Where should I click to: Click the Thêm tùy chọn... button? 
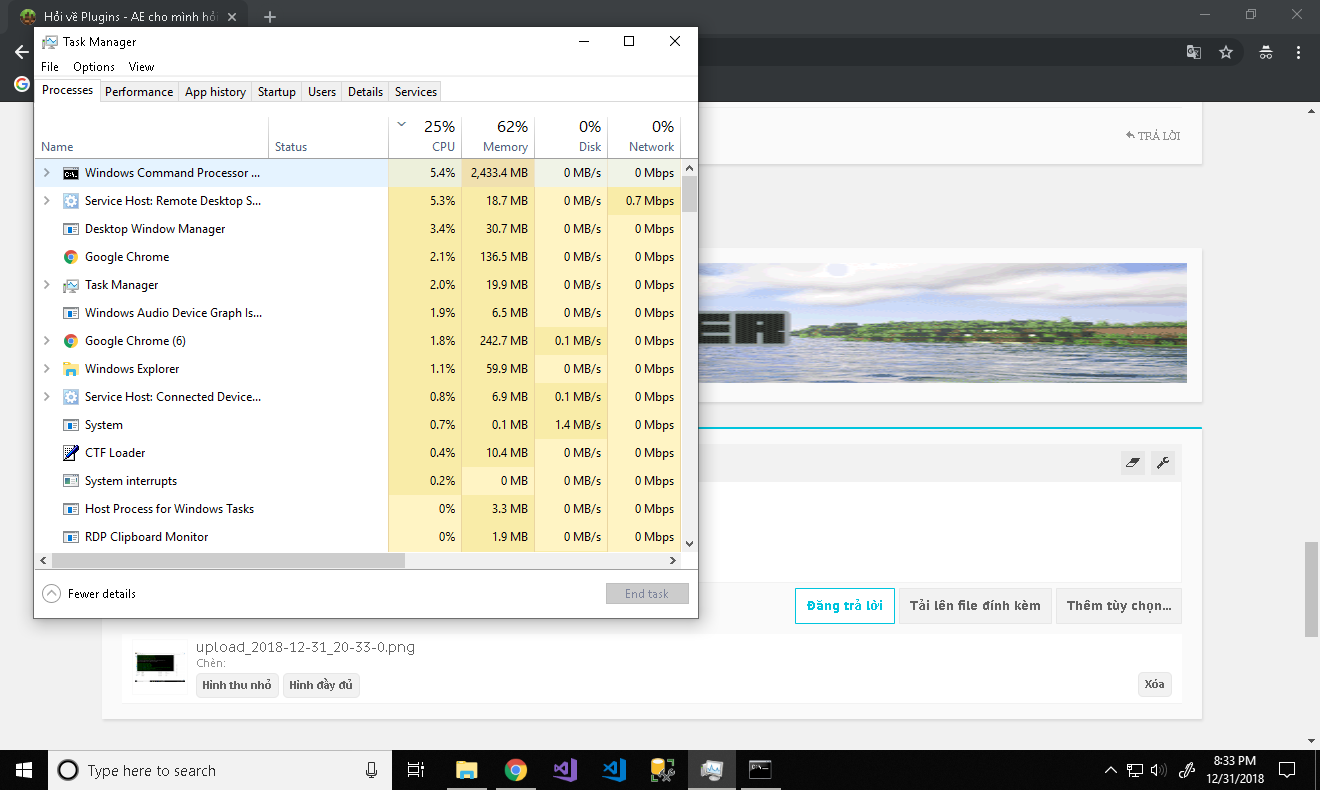pos(1119,606)
